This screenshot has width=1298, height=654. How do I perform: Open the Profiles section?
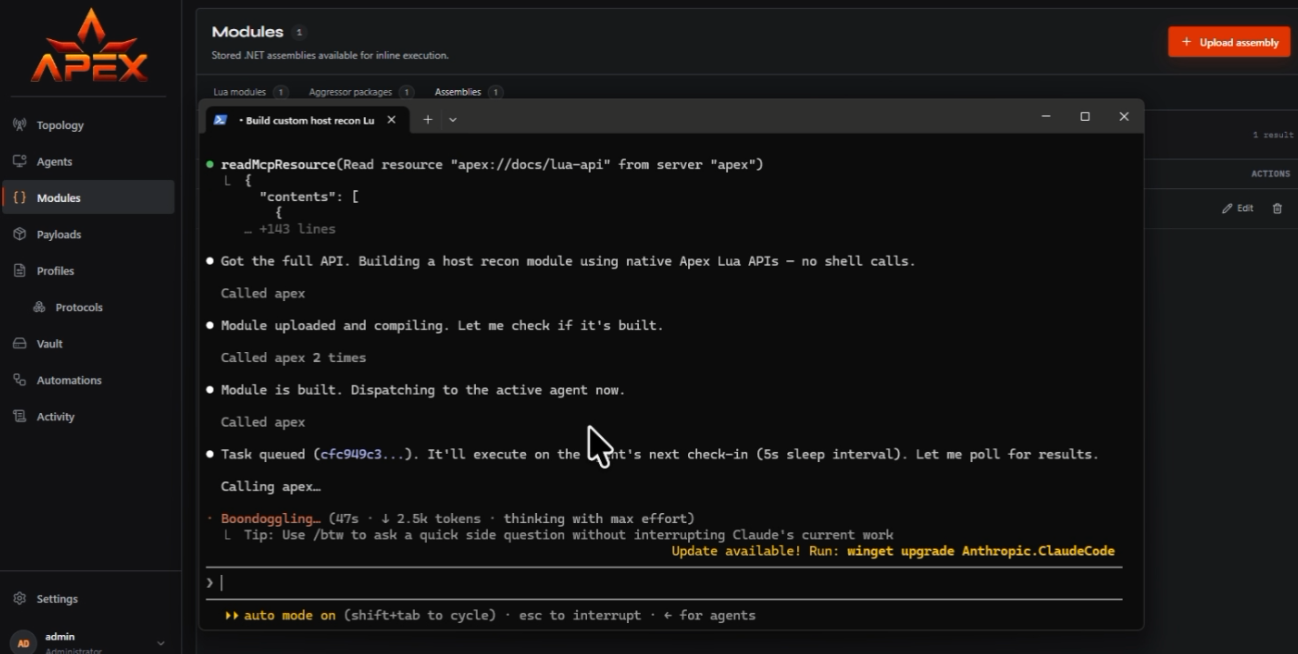click(x=55, y=271)
